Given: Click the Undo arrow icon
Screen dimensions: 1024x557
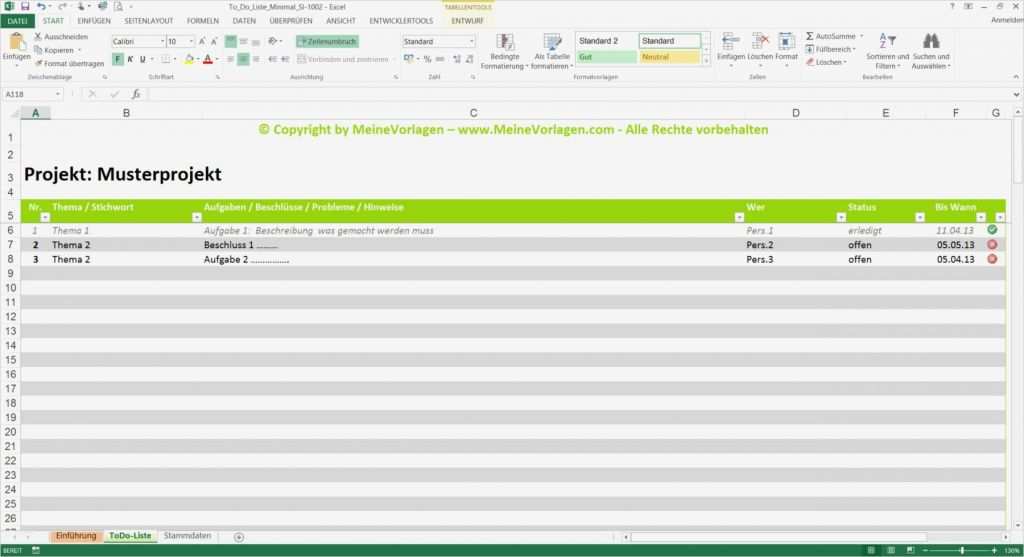Looking at the screenshot, I should pos(41,7).
